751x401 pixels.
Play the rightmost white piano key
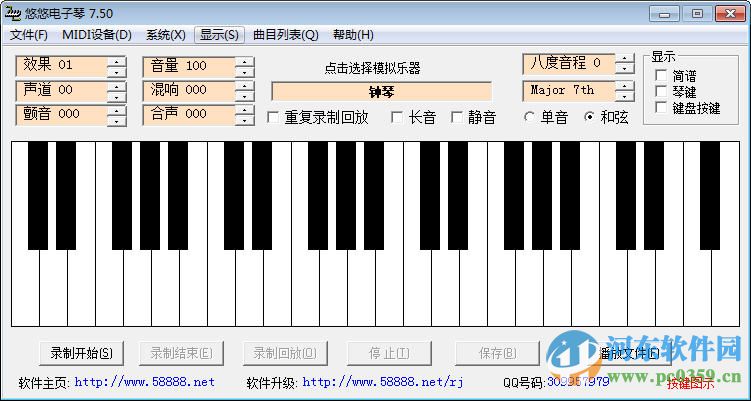click(725, 287)
